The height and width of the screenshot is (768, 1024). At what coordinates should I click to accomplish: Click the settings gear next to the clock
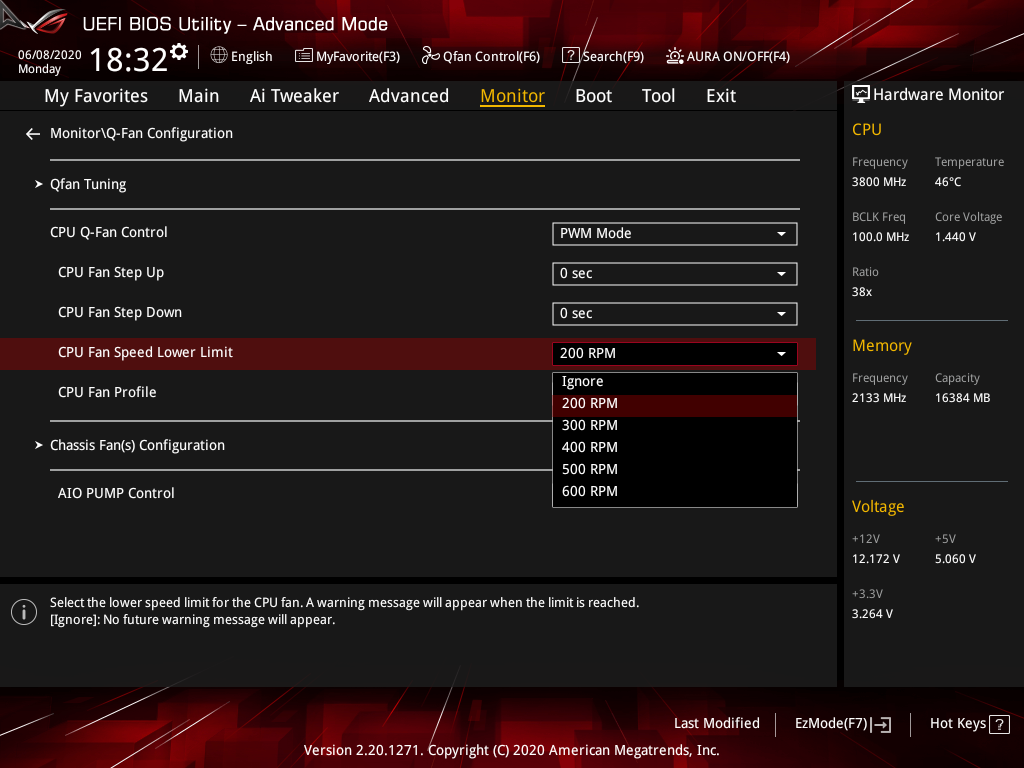179,52
